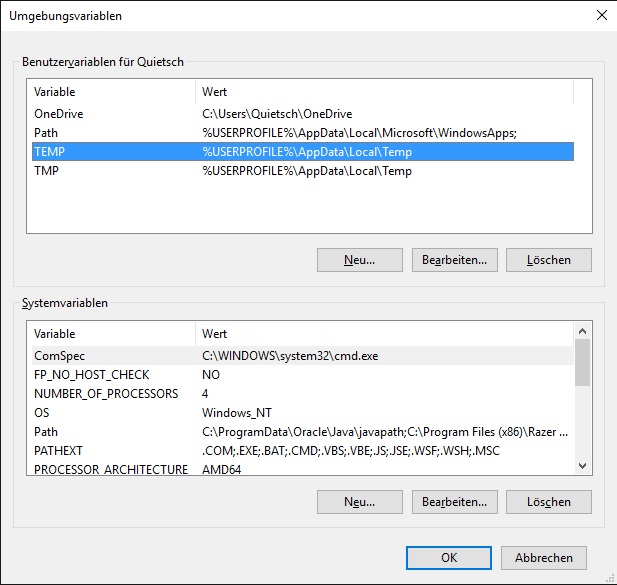Select the user Path variable row
The image size is (617, 585).
(x=303, y=133)
